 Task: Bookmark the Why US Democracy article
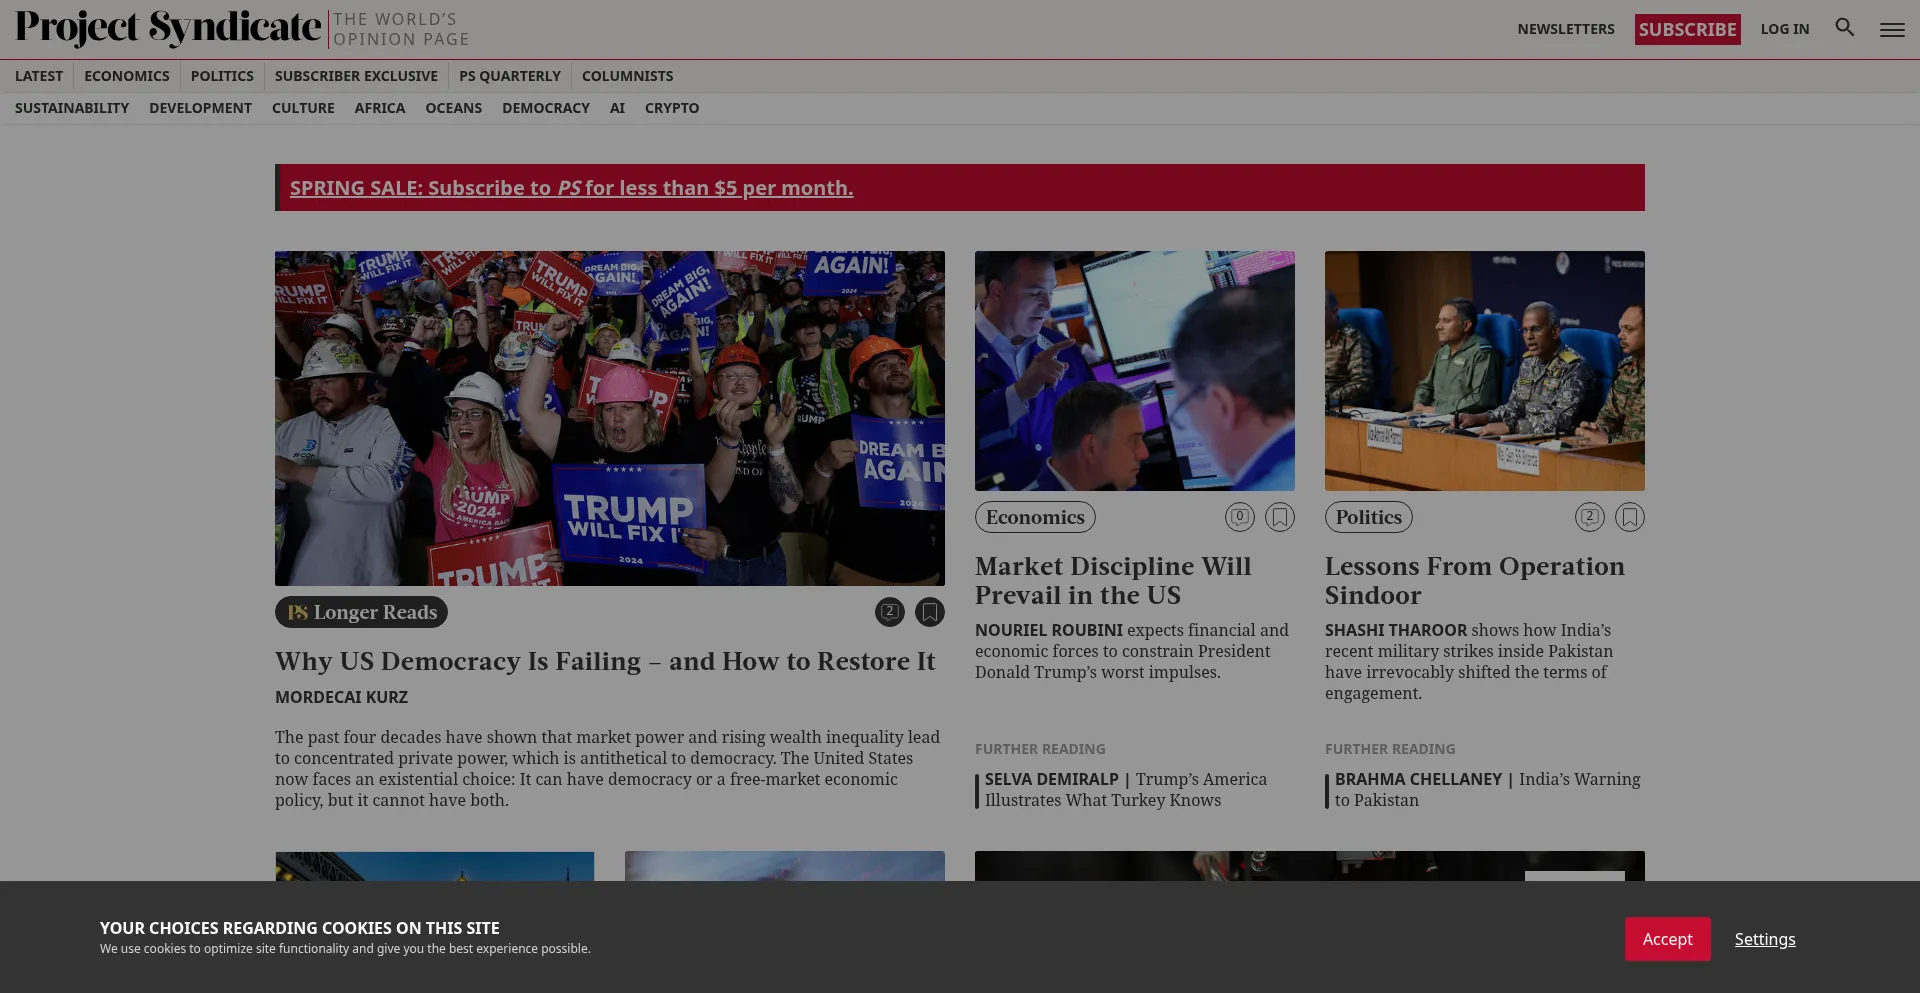coord(930,612)
